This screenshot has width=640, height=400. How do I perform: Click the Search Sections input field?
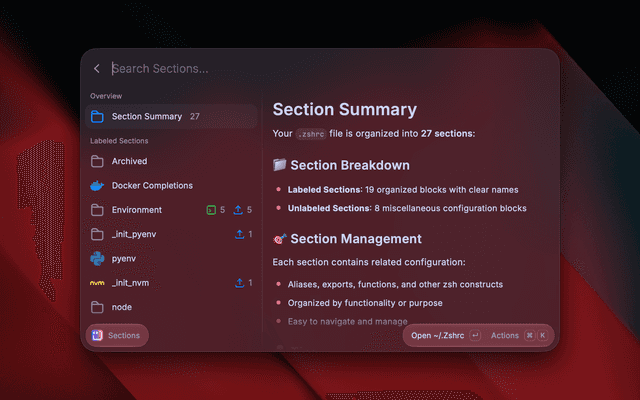(x=331, y=69)
